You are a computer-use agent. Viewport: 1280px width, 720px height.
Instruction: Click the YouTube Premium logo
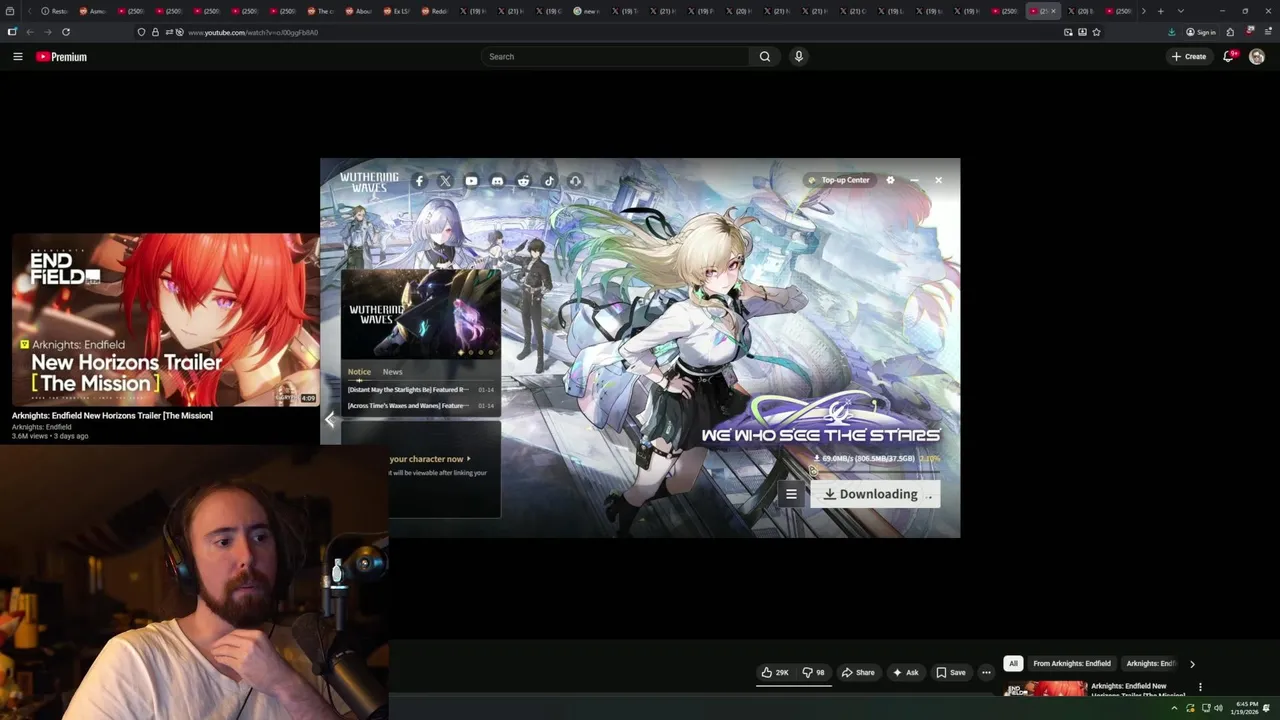click(x=62, y=57)
